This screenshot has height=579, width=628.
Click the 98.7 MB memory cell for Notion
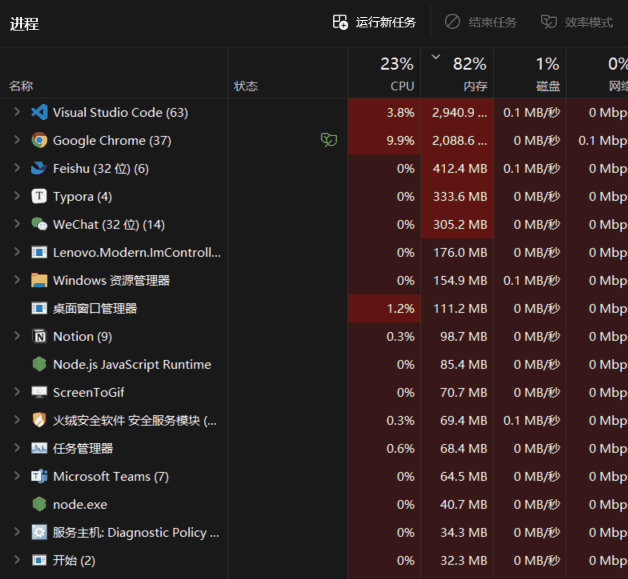[x=457, y=336]
